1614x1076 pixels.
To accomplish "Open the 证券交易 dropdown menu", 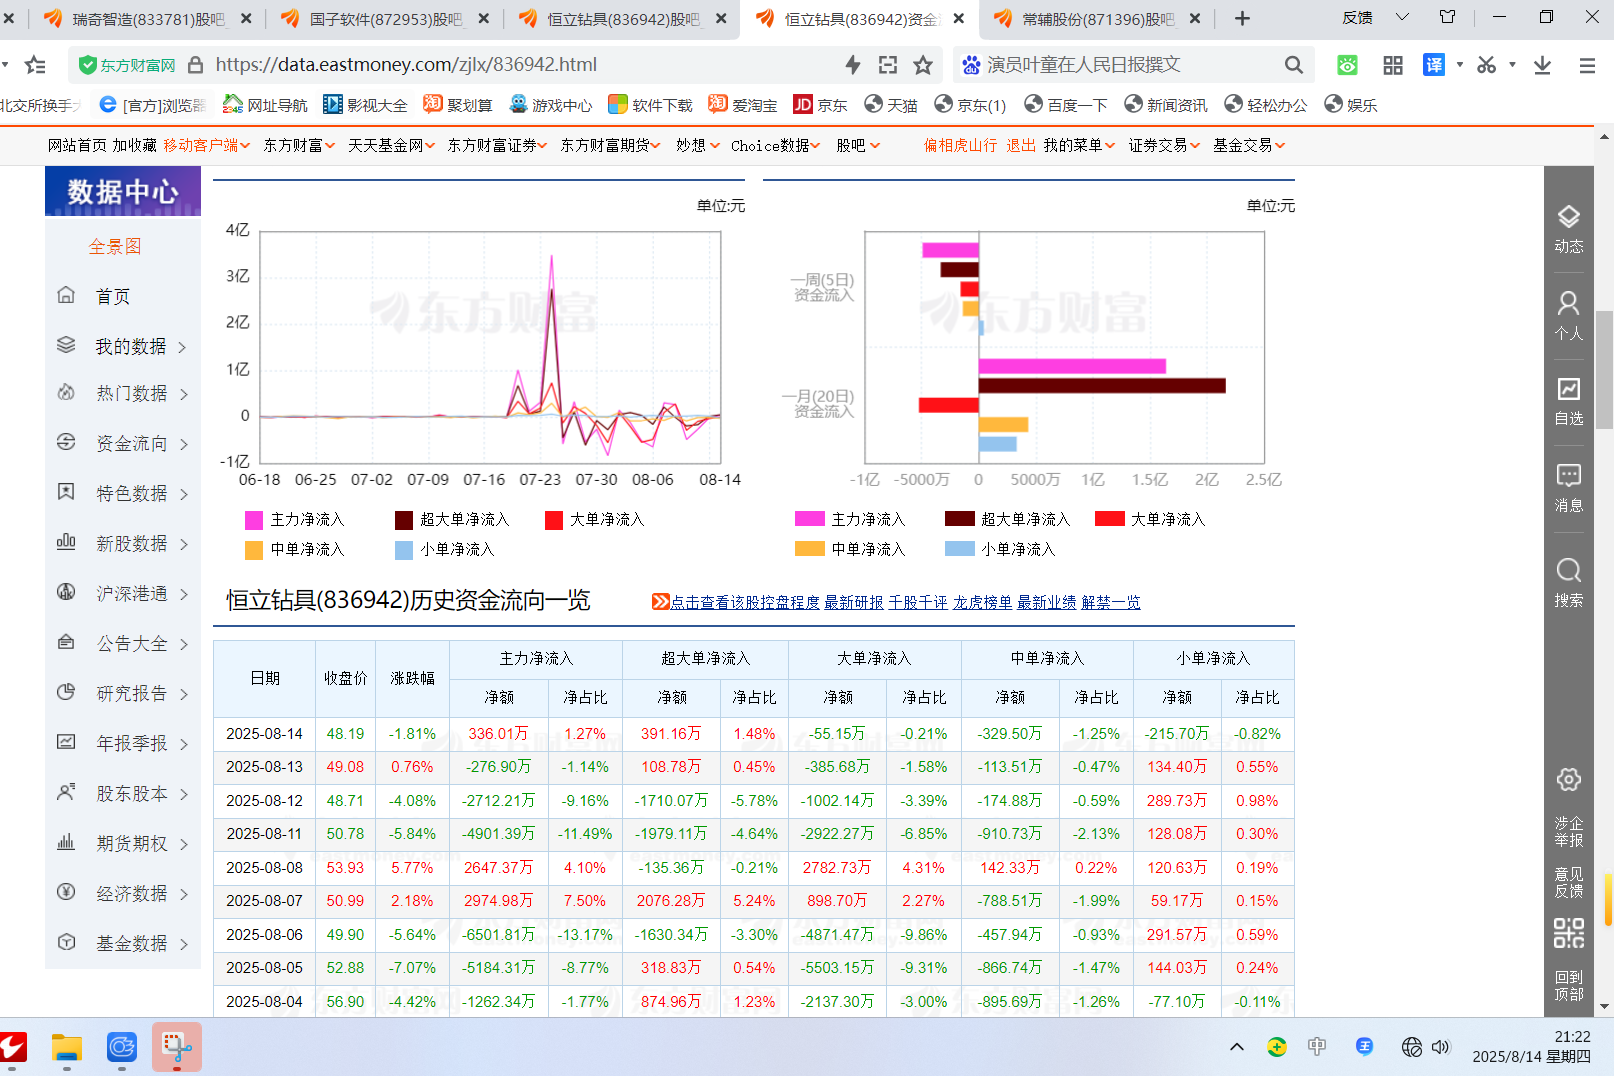I will point(1164,146).
